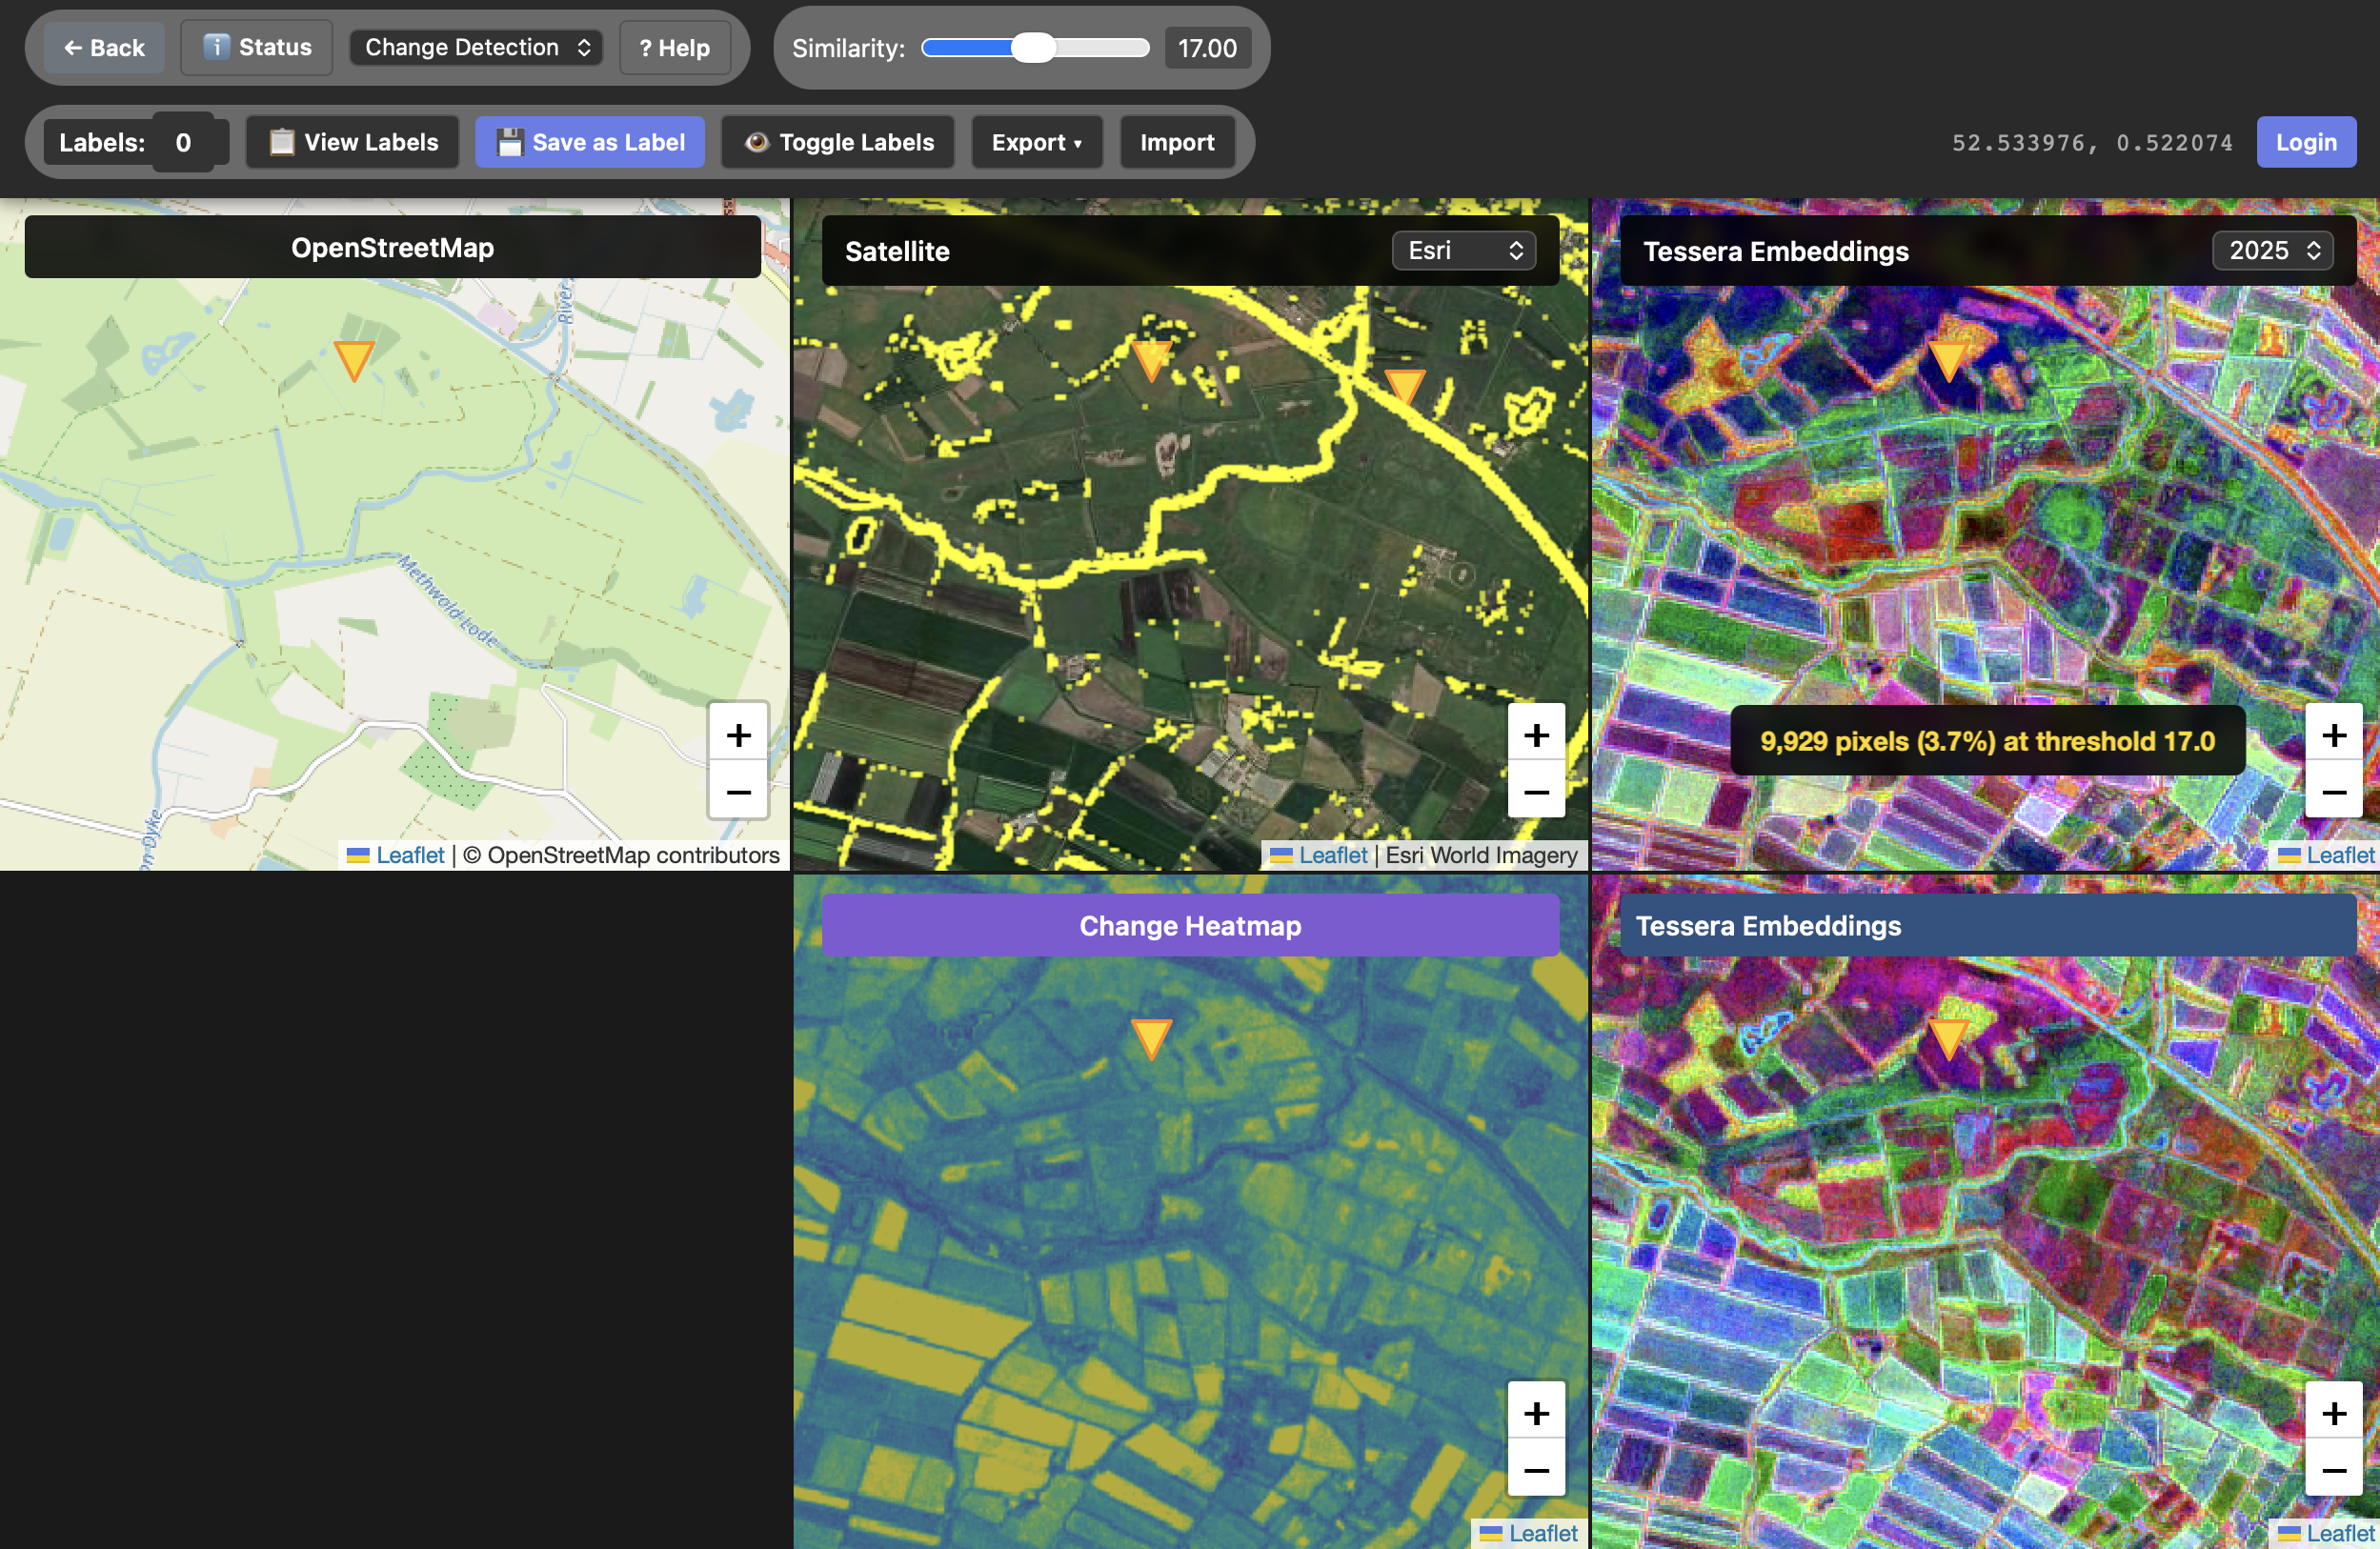Zoom in on Change Heatmap panel
Image resolution: width=2380 pixels, height=1549 pixels.
1536,1413
